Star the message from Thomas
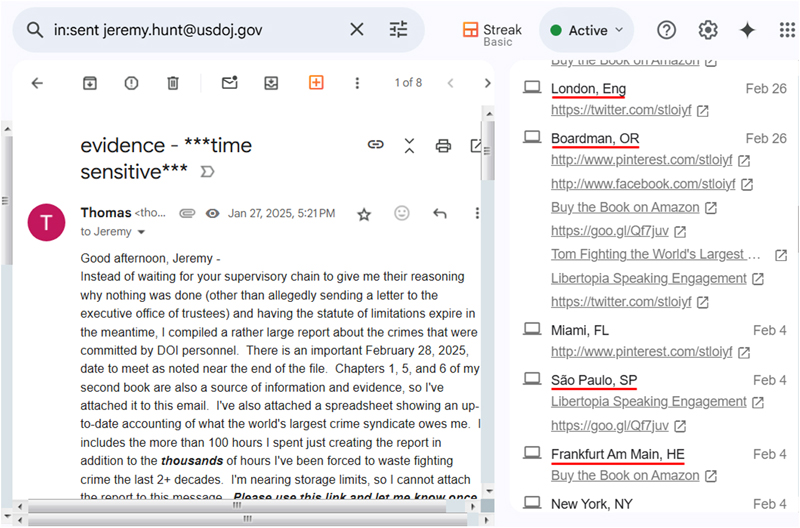The height and width of the screenshot is (528, 800). coord(364,213)
